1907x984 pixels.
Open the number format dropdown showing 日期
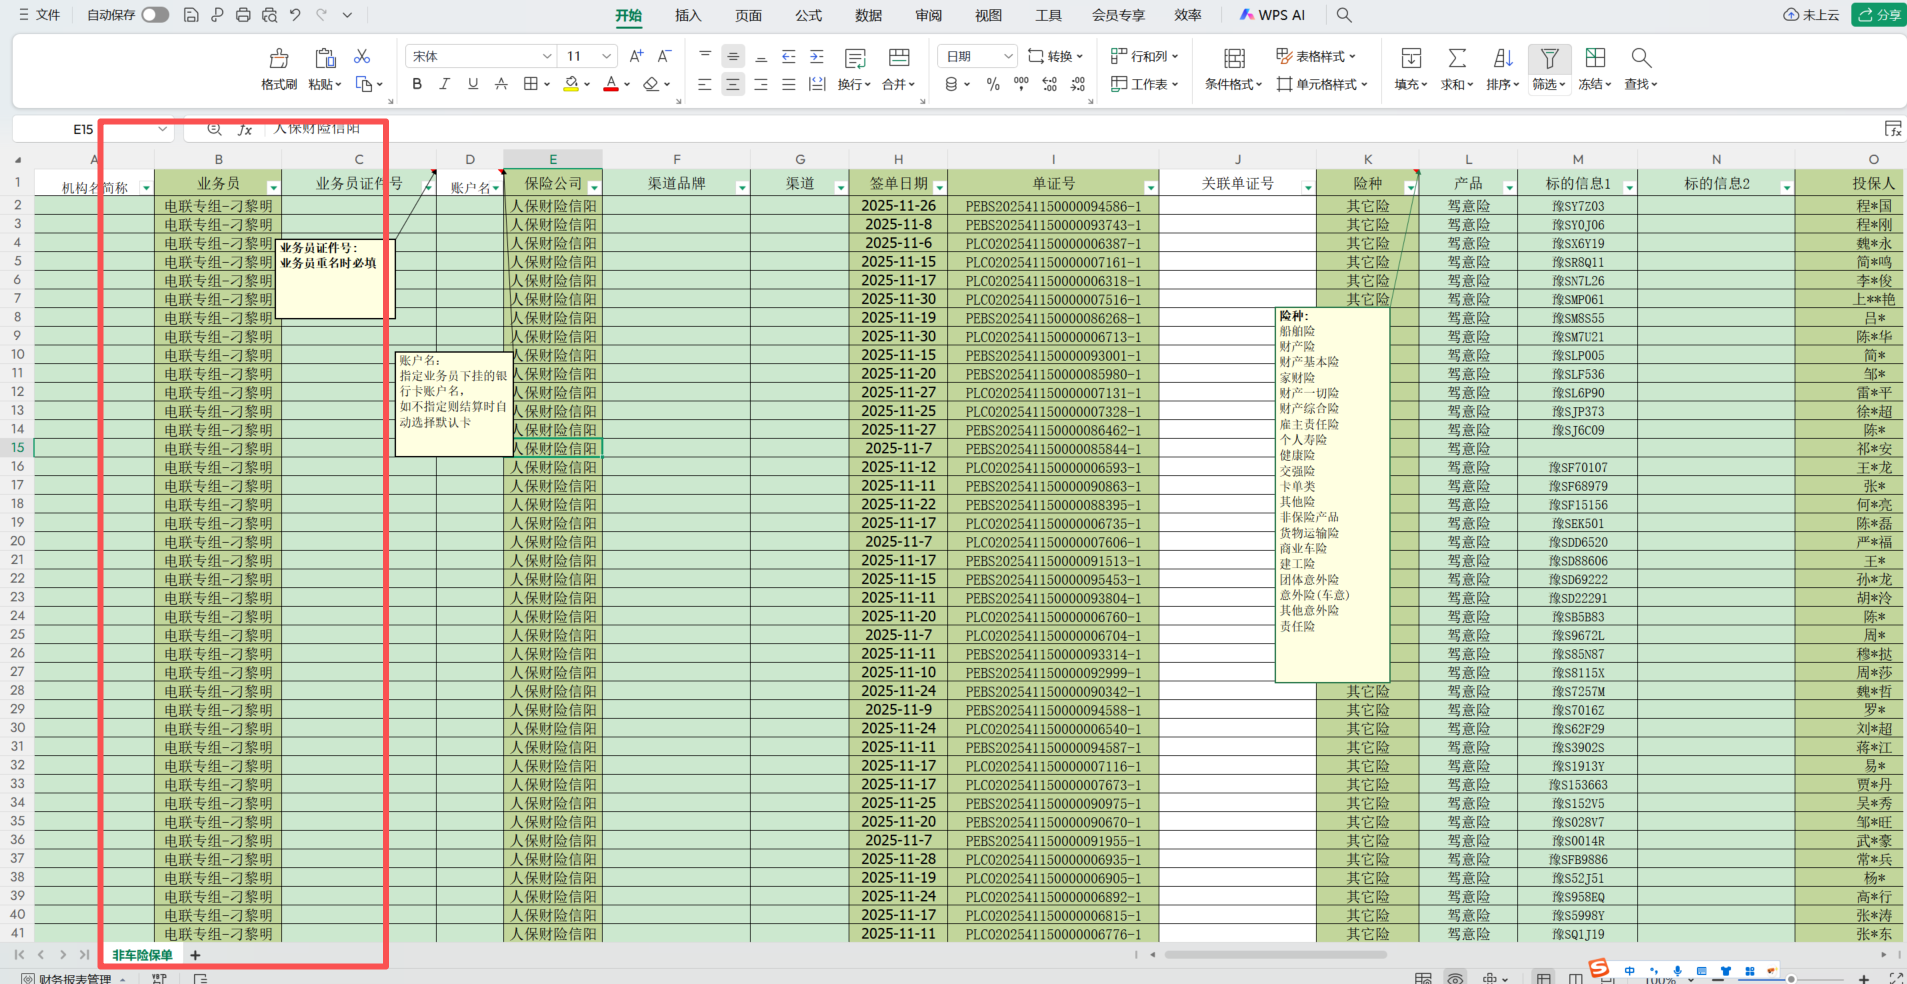coord(1008,56)
